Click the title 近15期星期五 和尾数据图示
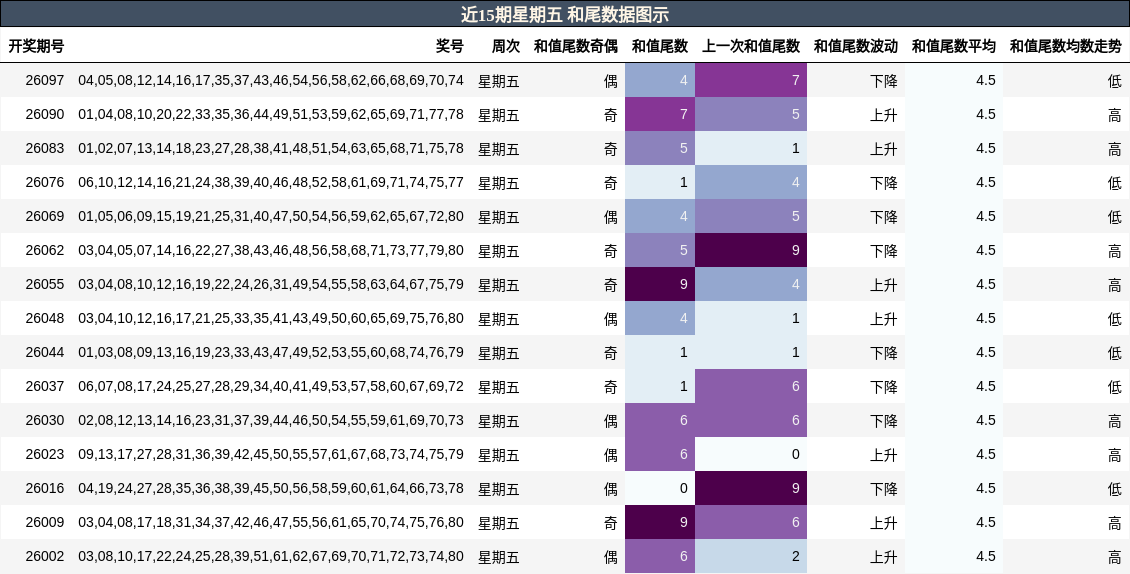Viewport: 1130px width, 574px height. point(564,14)
